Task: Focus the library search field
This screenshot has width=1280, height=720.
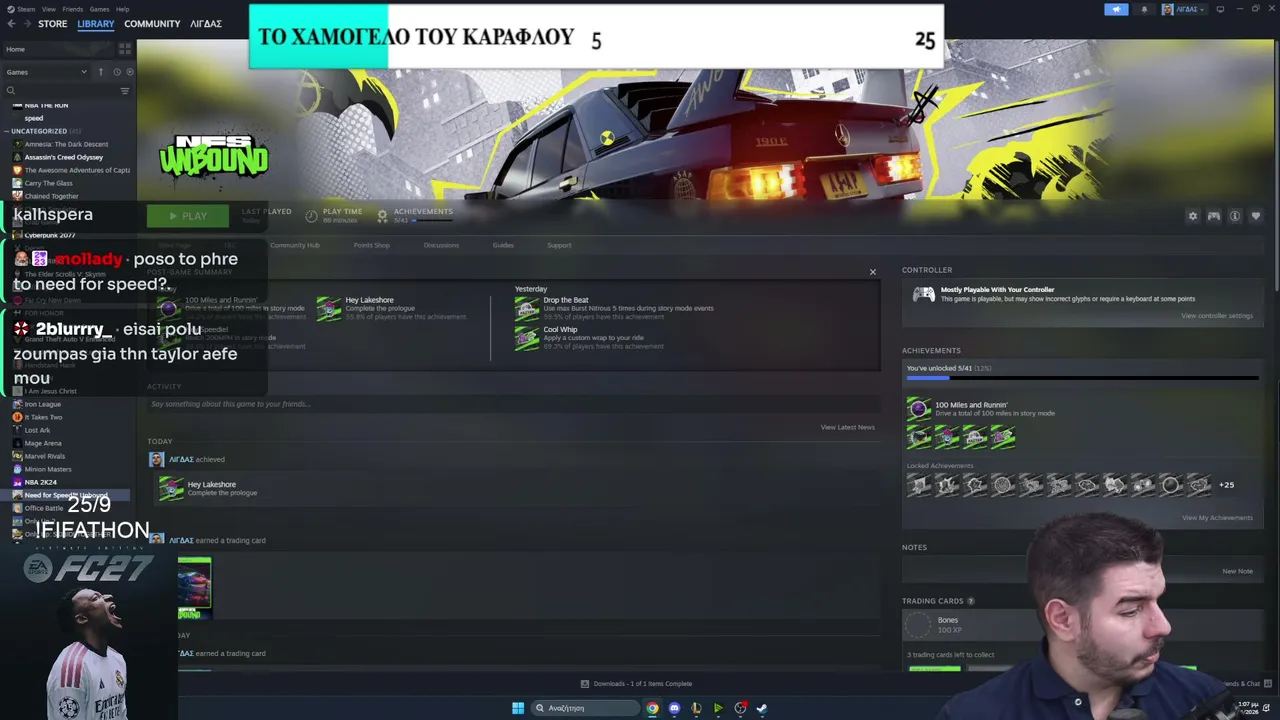Action: click(x=60, y=91)
